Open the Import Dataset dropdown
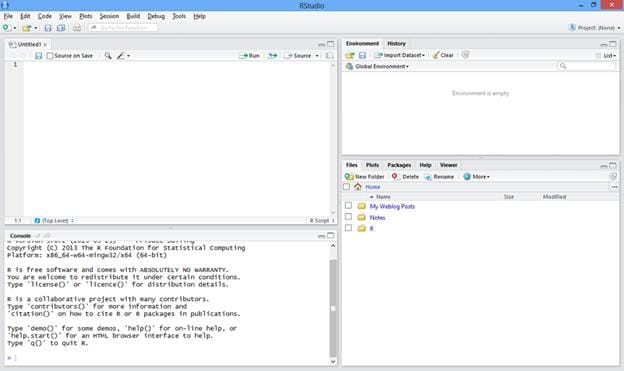This screenshot has width=624, height=371. pos(400,55)
